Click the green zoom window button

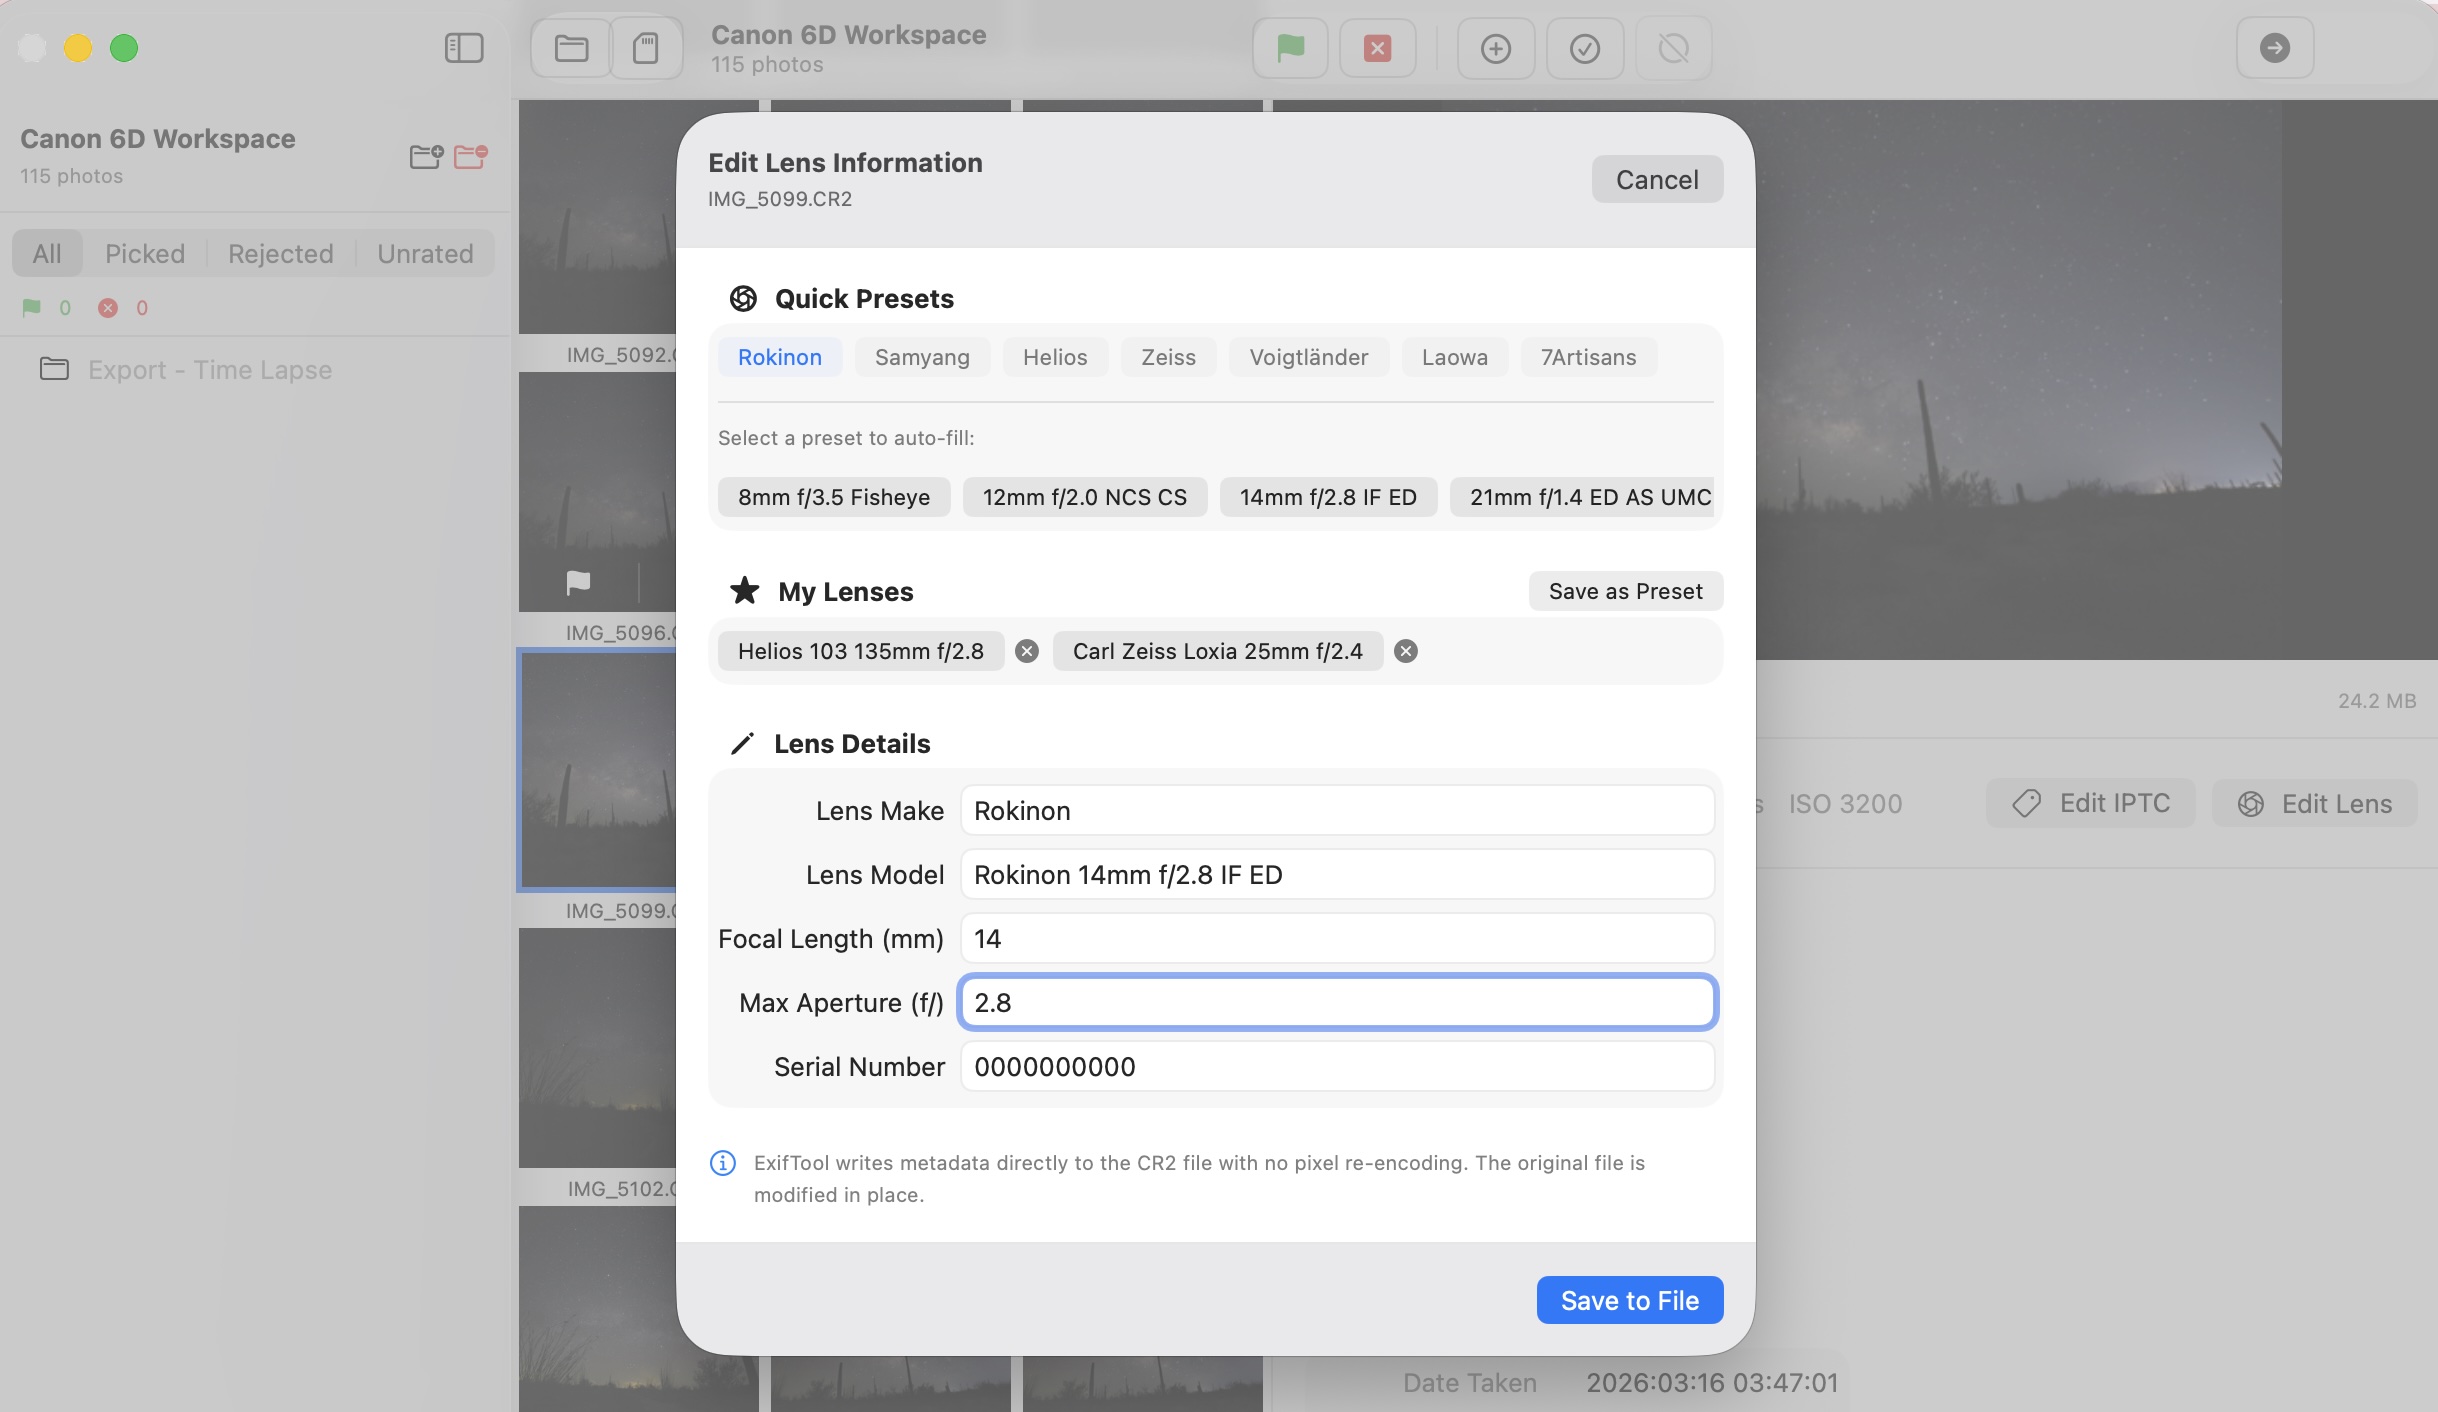[124, 48]
